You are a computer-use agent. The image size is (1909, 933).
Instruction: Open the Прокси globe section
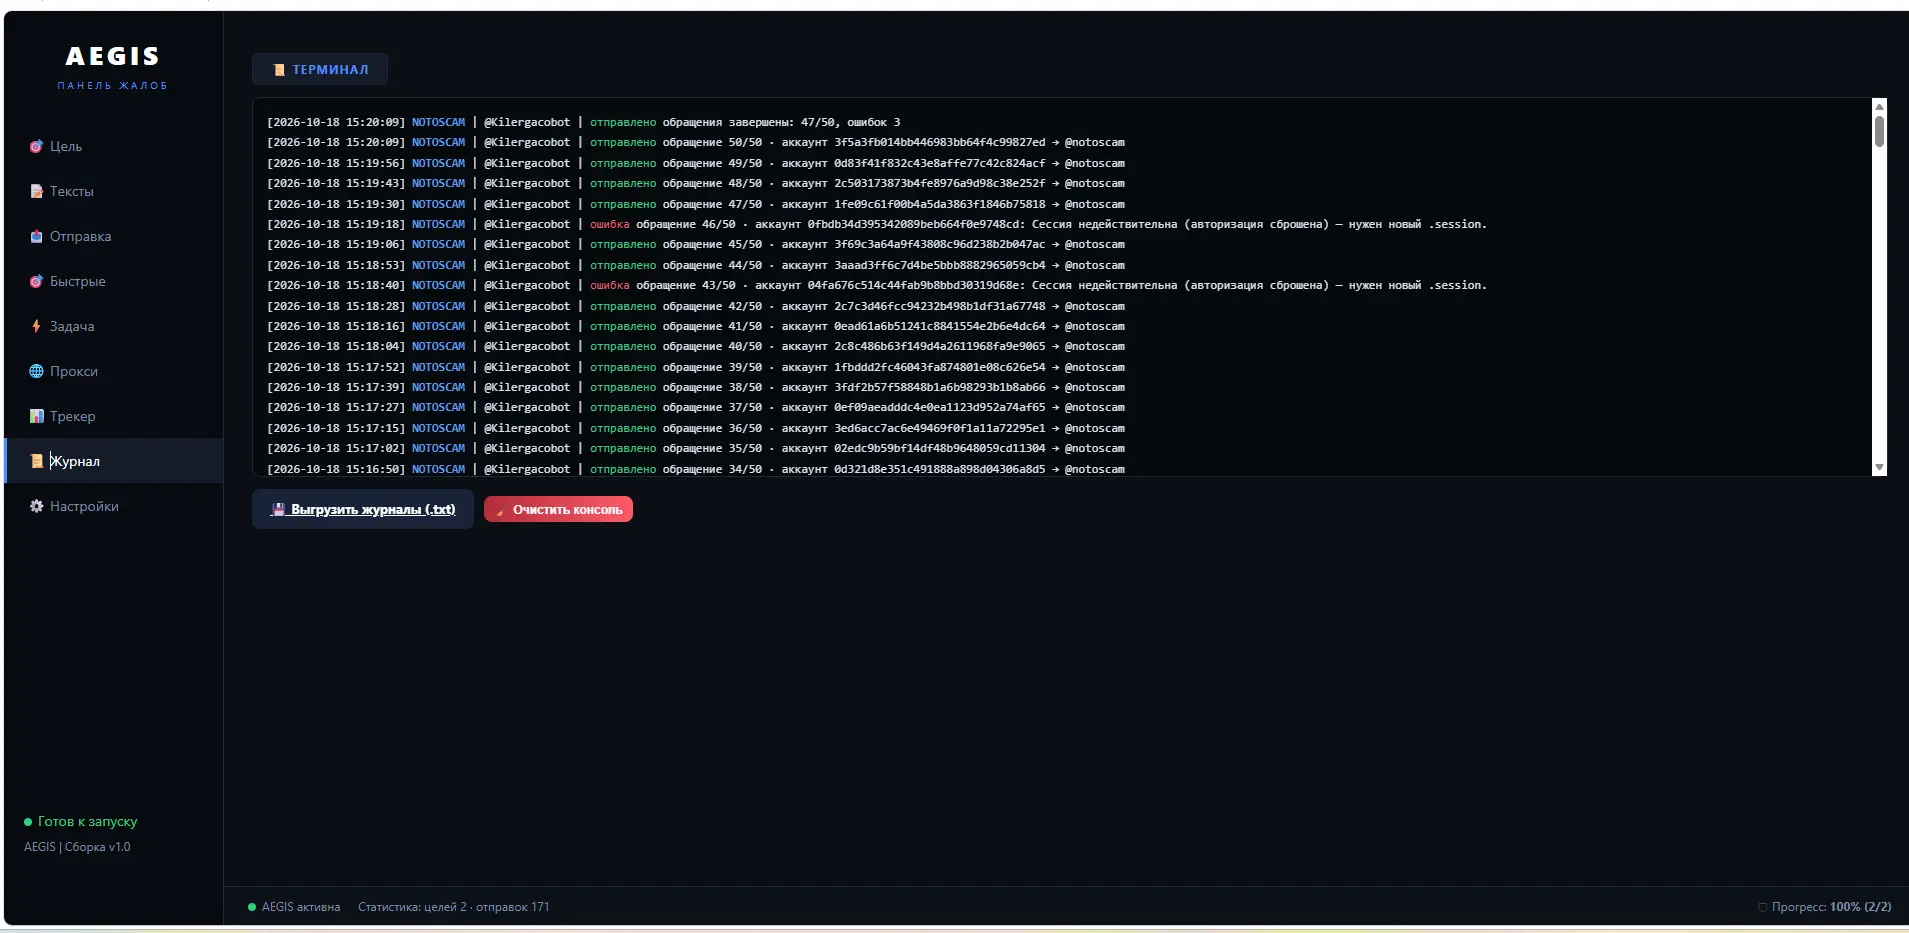coord(113,371)
